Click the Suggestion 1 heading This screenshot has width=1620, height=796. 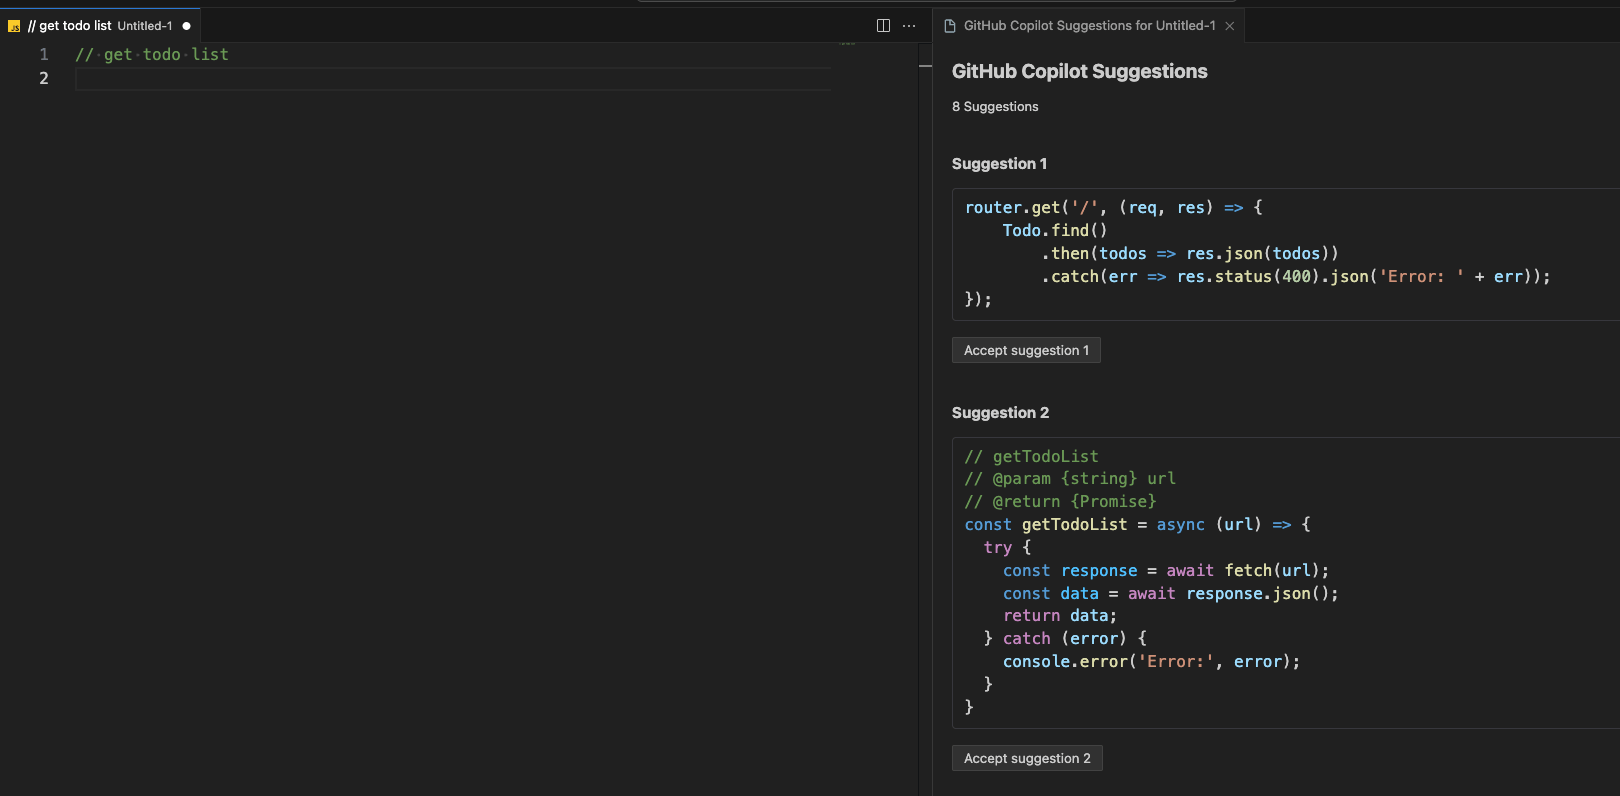coord(999,164)
